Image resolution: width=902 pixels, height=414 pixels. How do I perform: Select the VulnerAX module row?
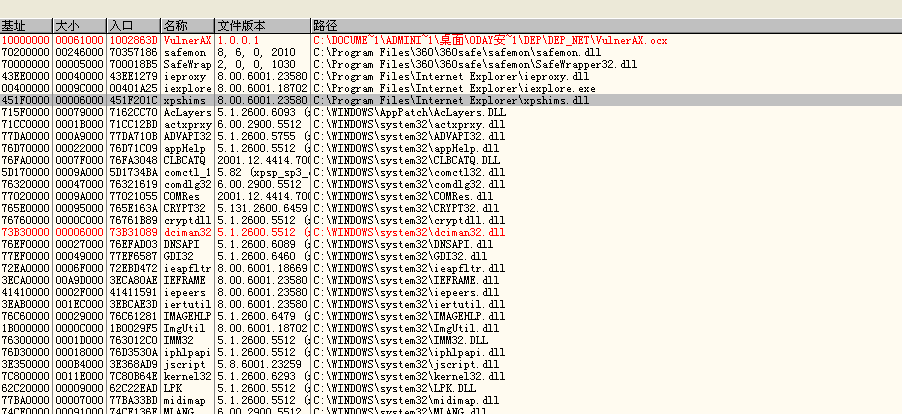187,39
